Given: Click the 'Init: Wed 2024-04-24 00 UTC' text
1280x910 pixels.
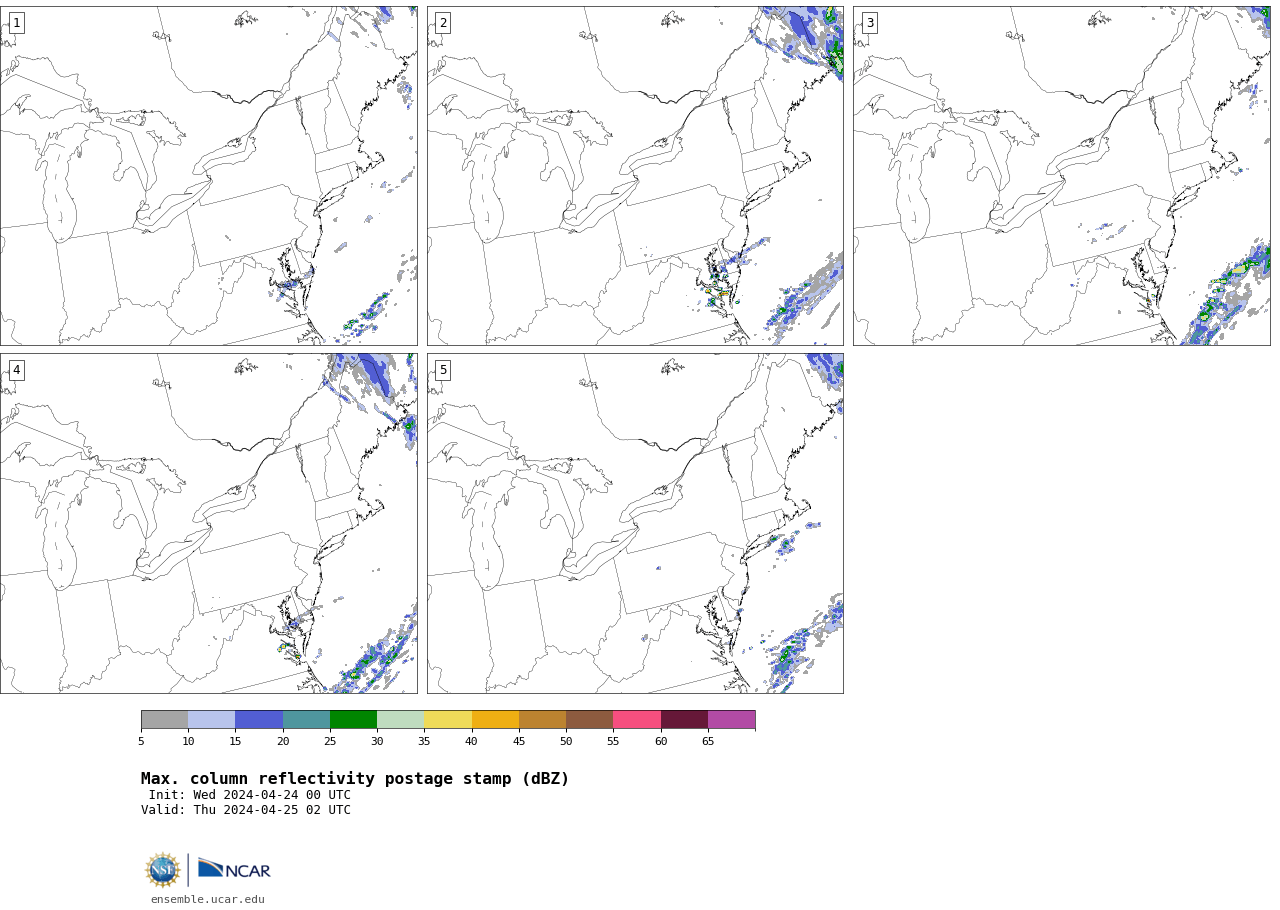Looking at the screenshot, I should coord(250,795).
